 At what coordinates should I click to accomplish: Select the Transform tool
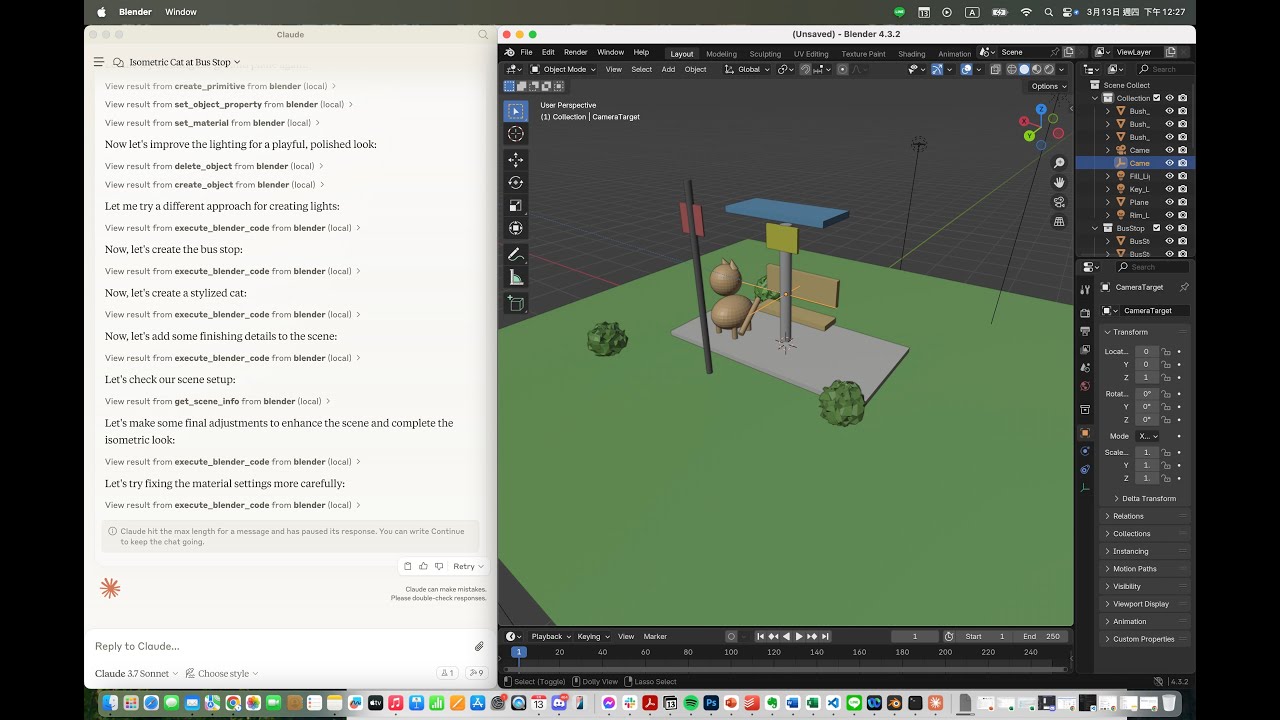click(516, 228)
